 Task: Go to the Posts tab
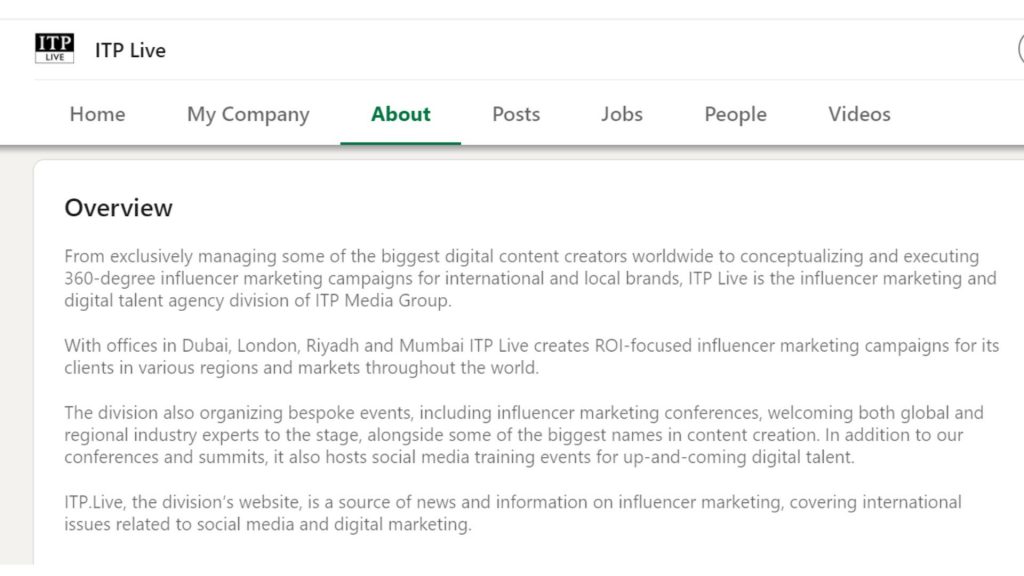pyautogui.click(x=516, y=114)
